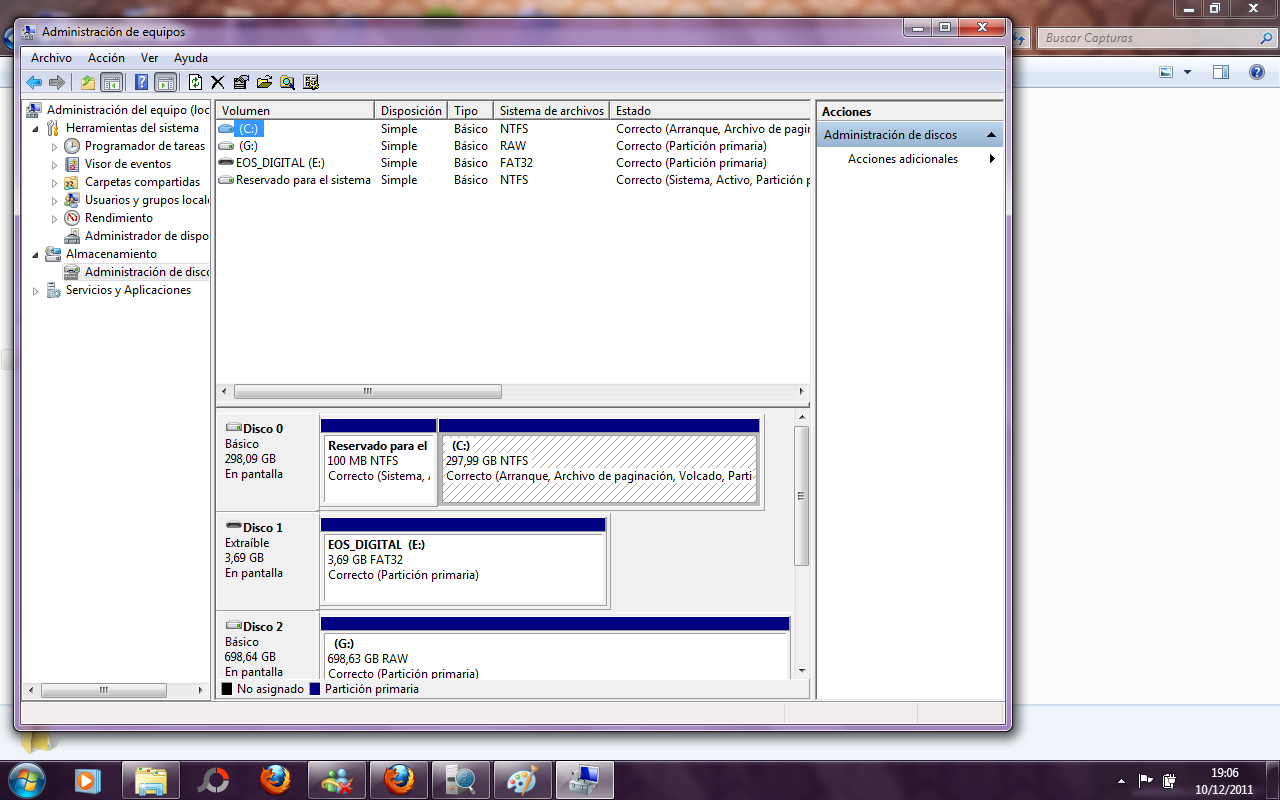Screen dimensions: 1280x800
Task: Click the Up one level folder icon
Action: (x=88, y=82)
